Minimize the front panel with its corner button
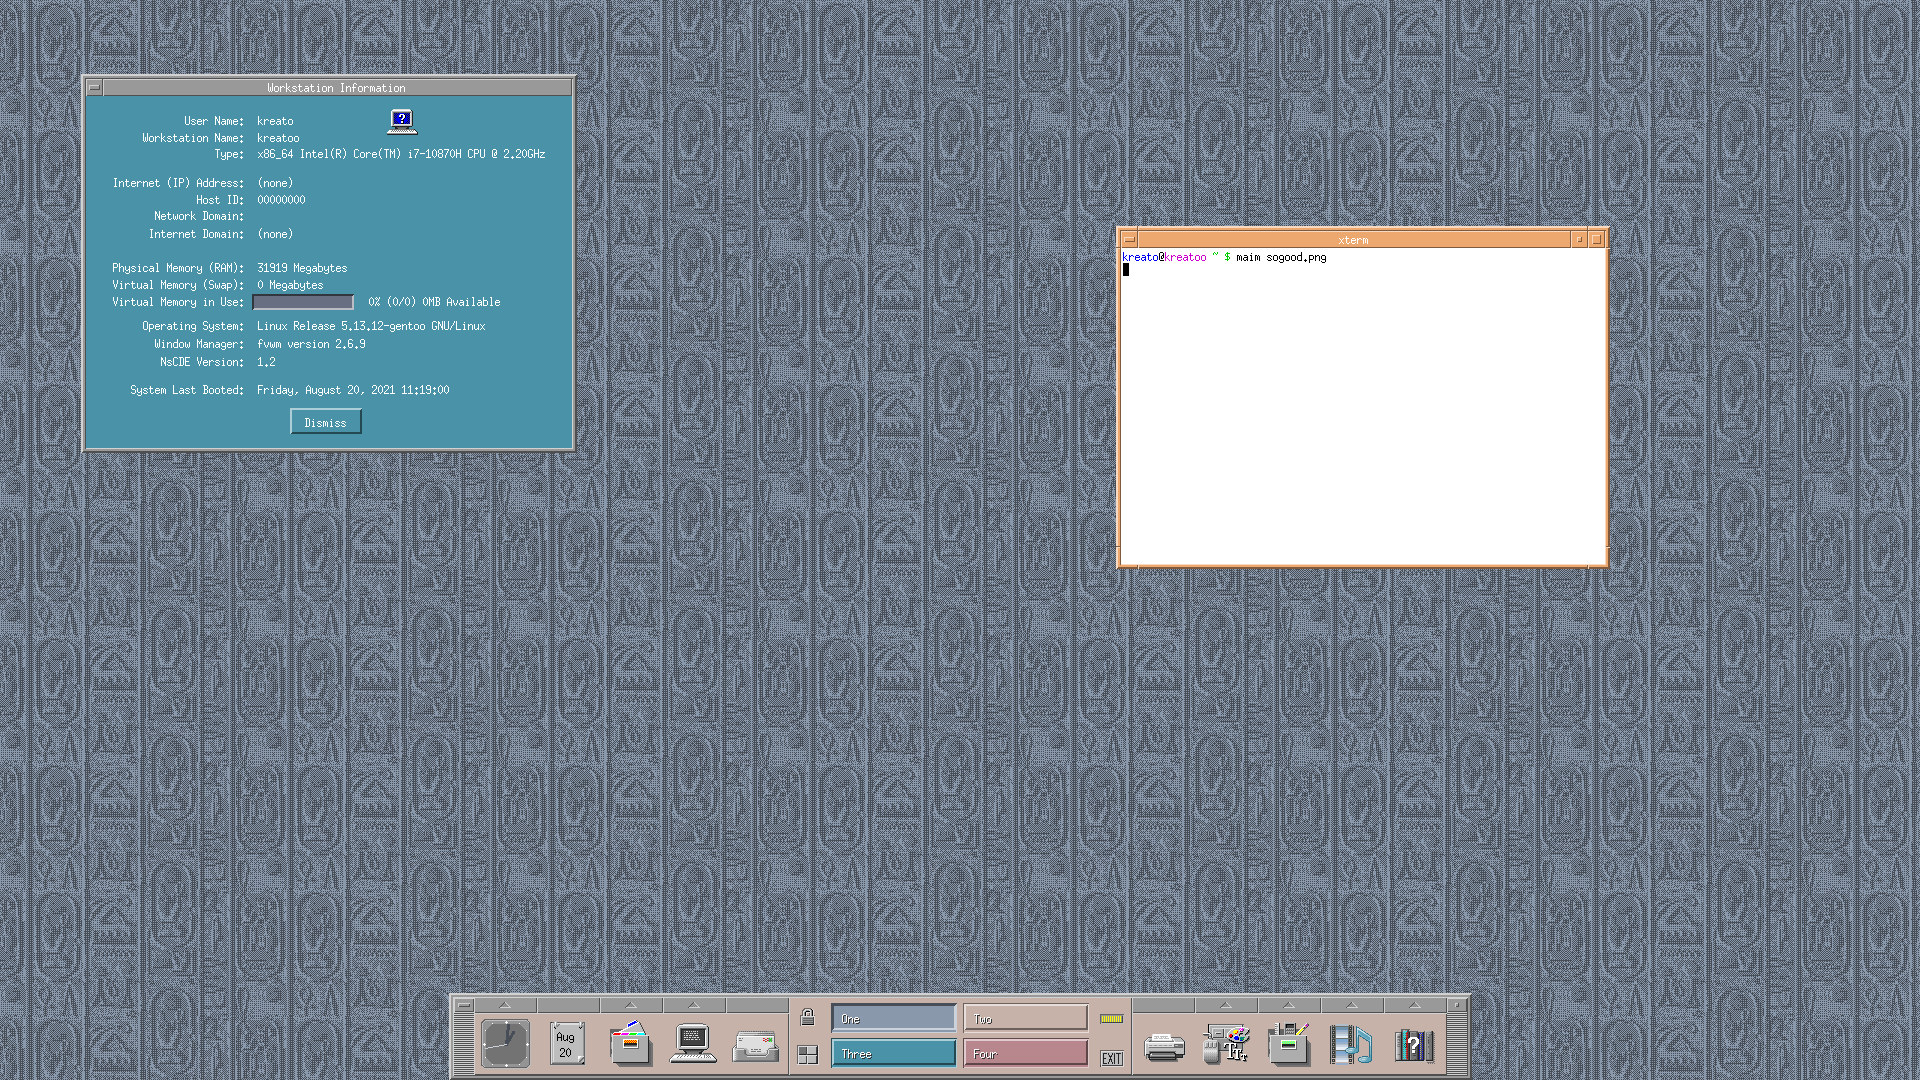 (x=1458, y=1005)
